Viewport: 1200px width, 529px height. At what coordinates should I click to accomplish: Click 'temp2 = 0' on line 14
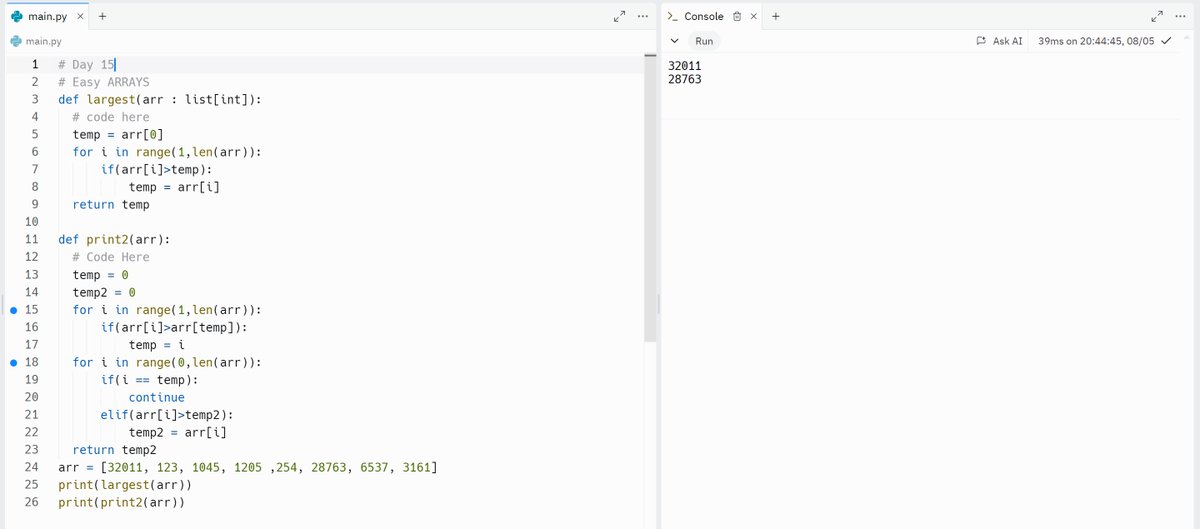tap(104, 292)
